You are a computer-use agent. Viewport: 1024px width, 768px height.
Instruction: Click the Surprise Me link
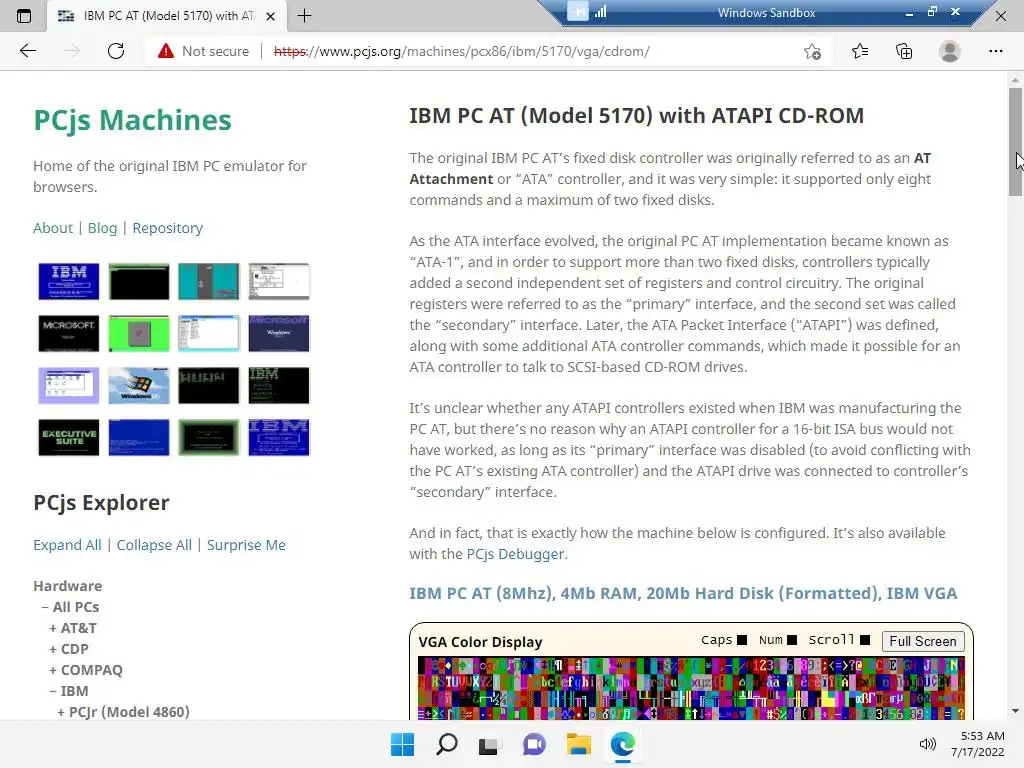(x=246, y=545)
